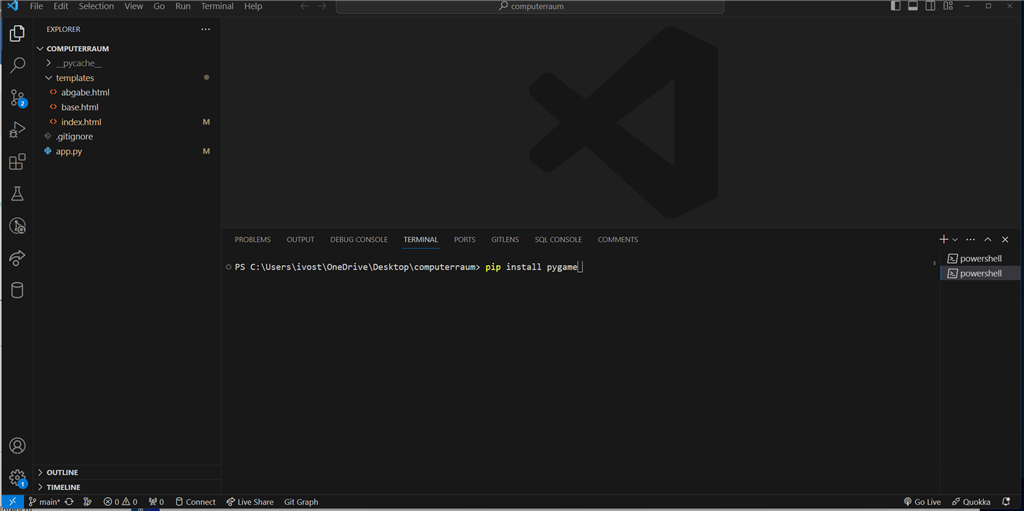1024x511 pixels.
Task: Expand the __pycache__ folder
Action: point(78,63)
